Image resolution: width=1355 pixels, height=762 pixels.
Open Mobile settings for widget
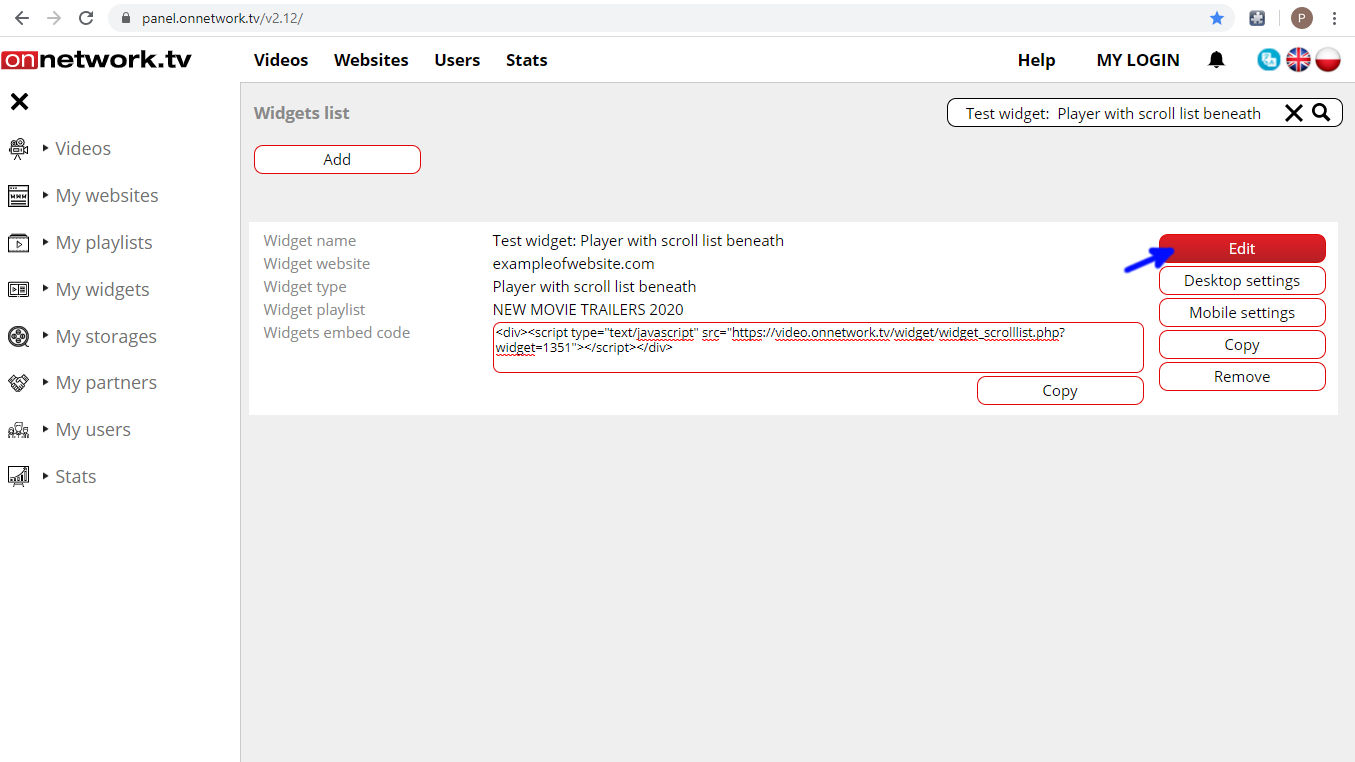point(1242,312)
